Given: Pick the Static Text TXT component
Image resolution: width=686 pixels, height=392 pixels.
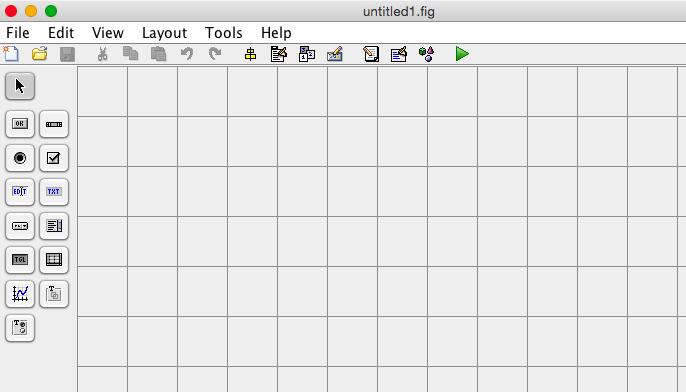Looking at the screenshot, I should pos(54,192).
